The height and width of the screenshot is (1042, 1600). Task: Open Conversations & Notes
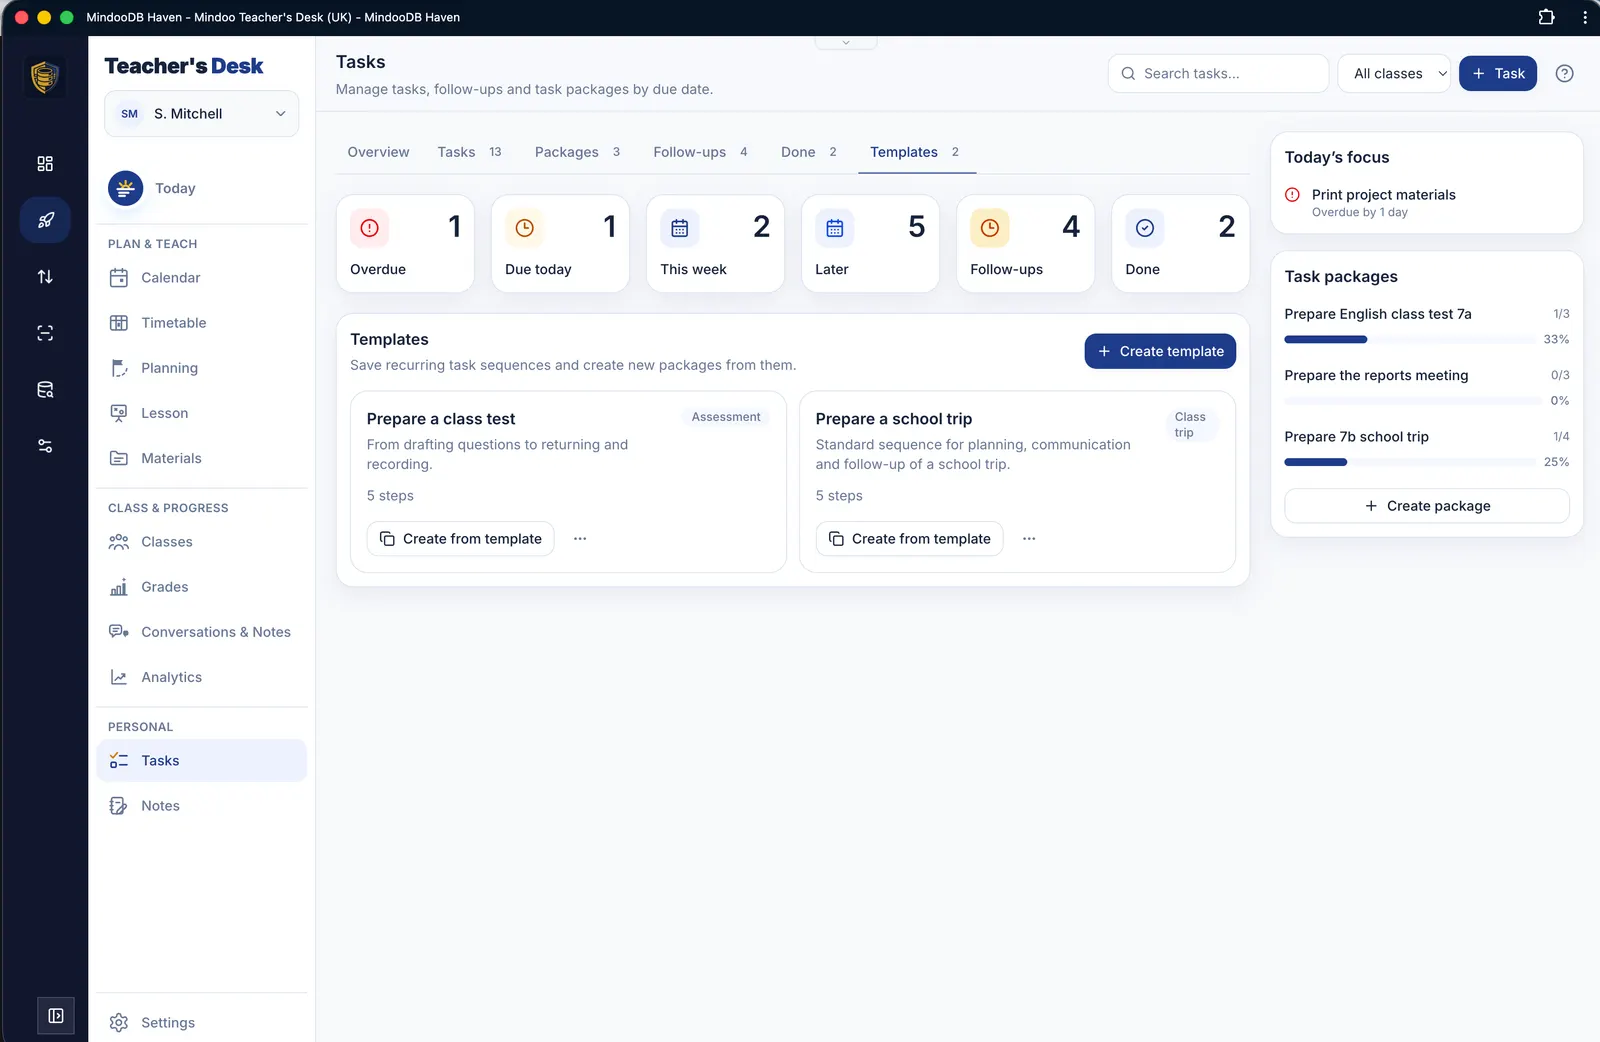(x=202, y=632)
